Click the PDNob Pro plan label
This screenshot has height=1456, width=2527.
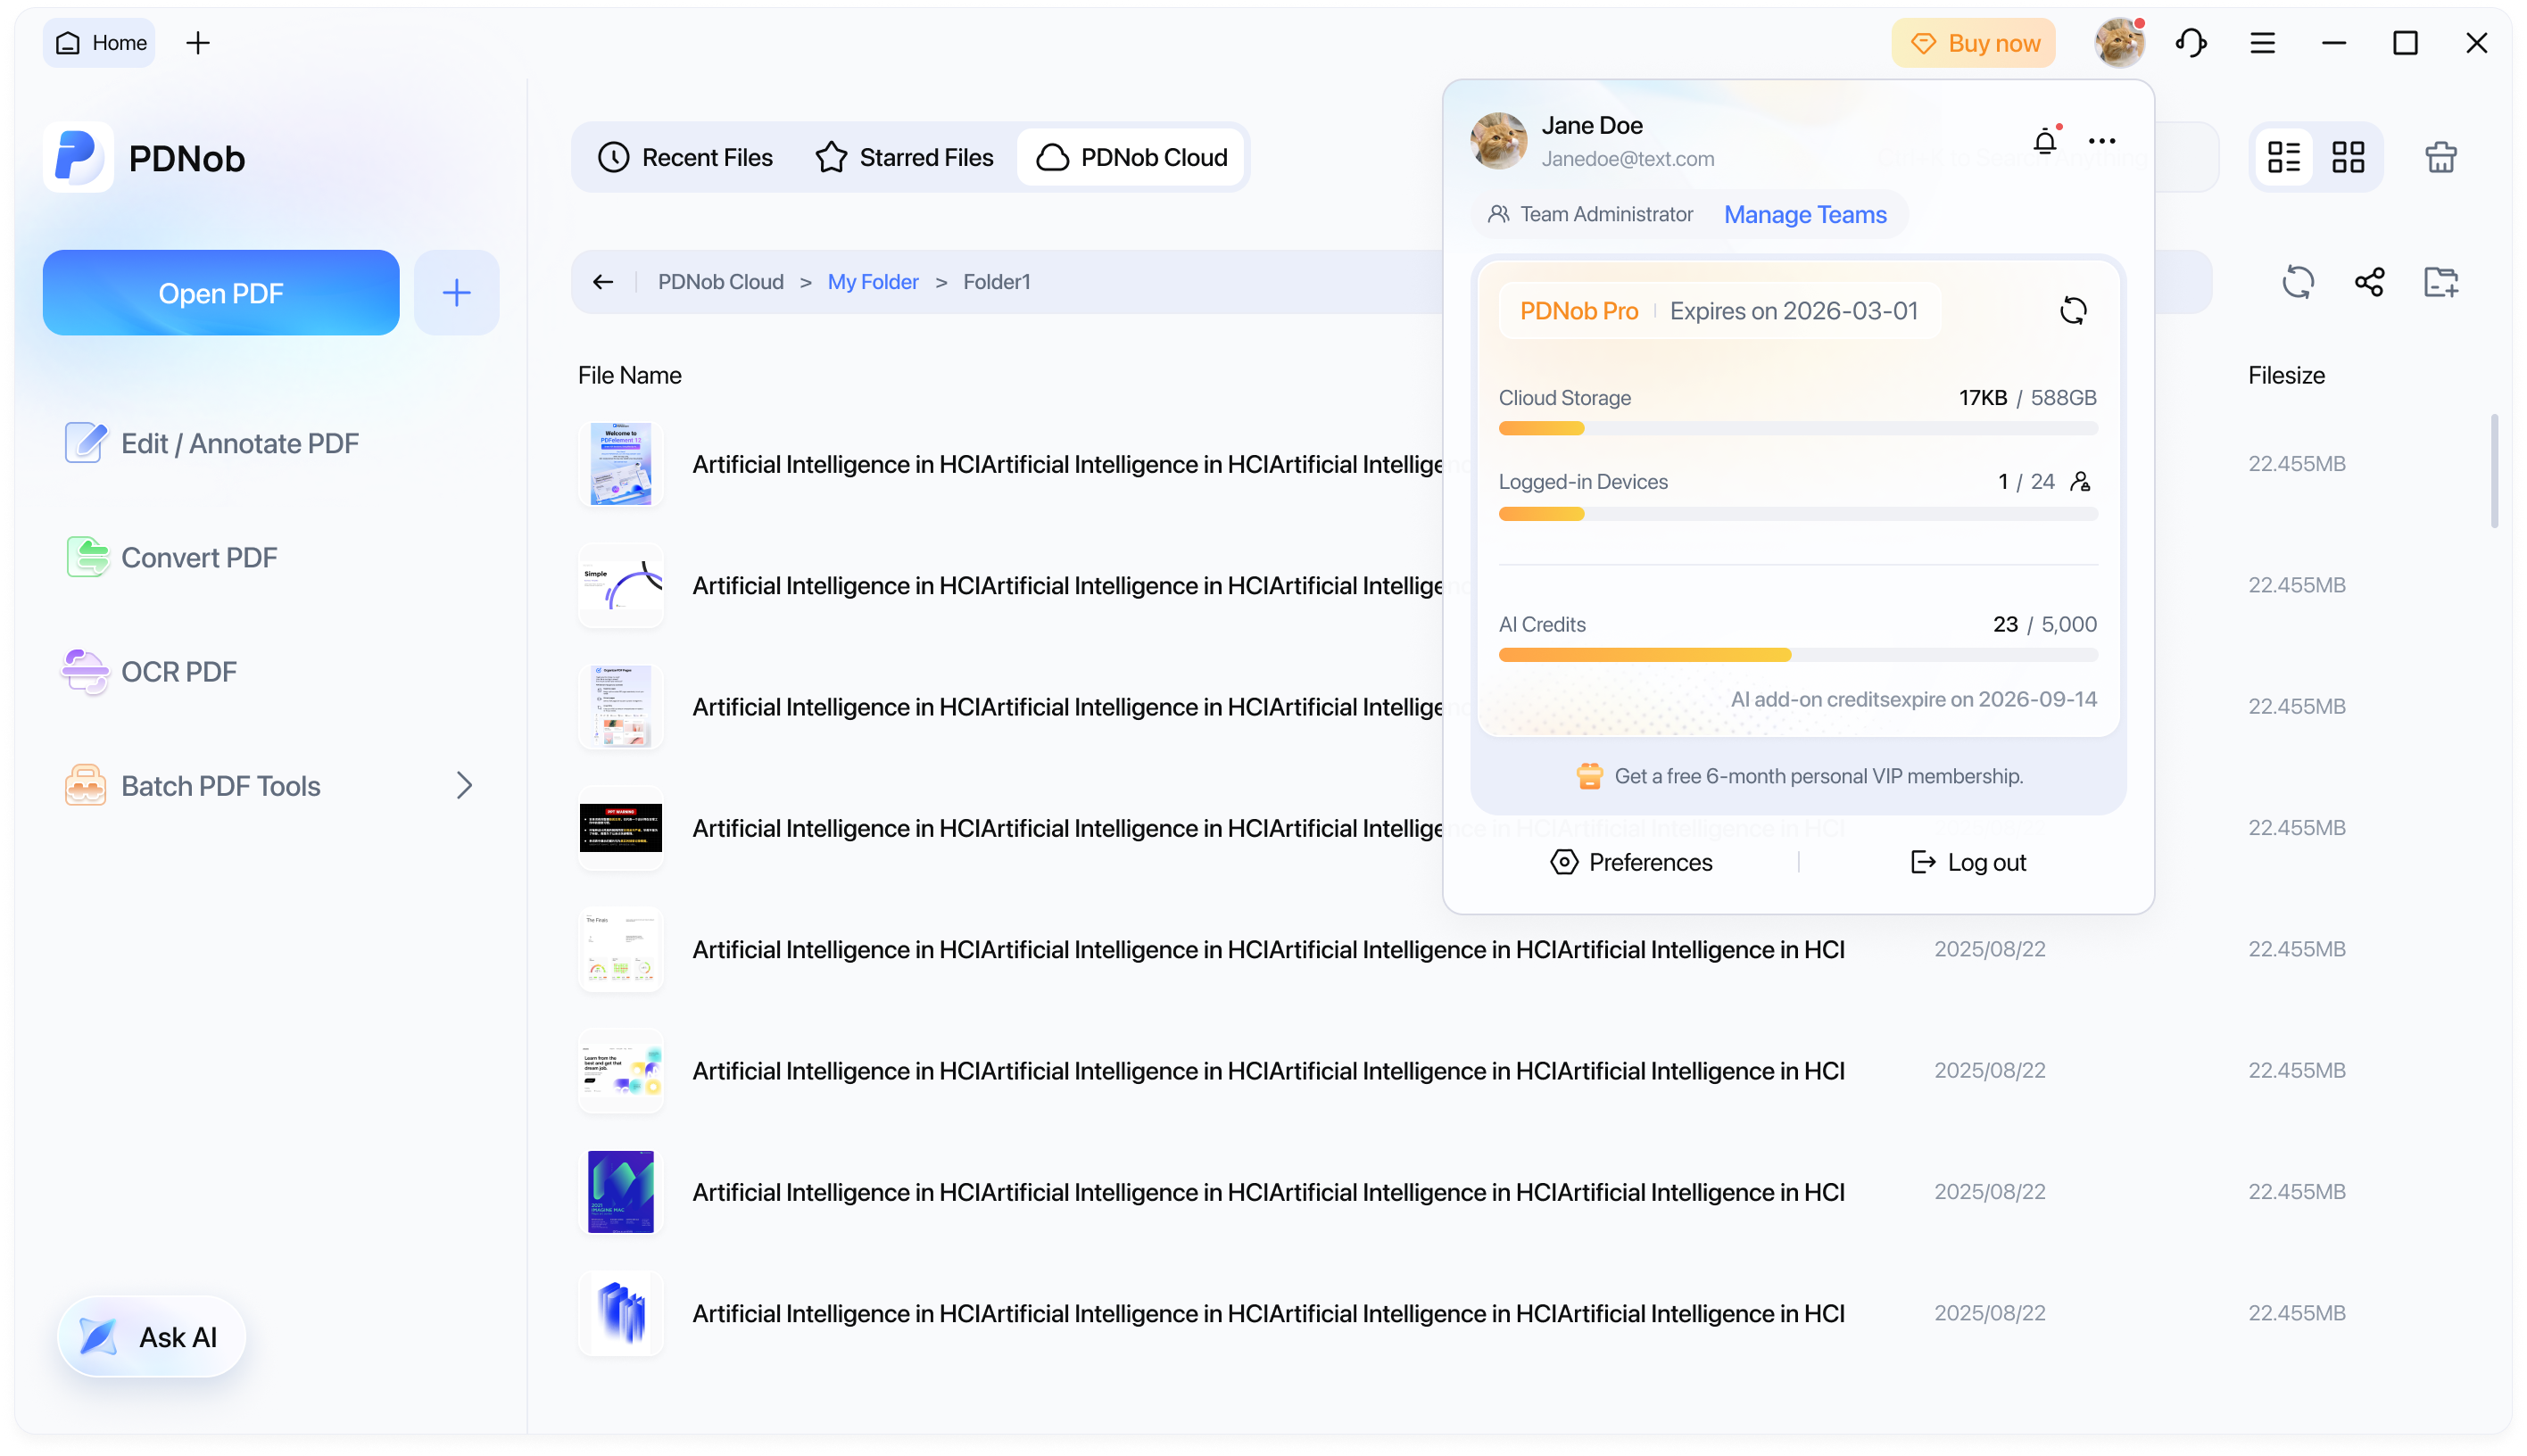point(1578,311)
